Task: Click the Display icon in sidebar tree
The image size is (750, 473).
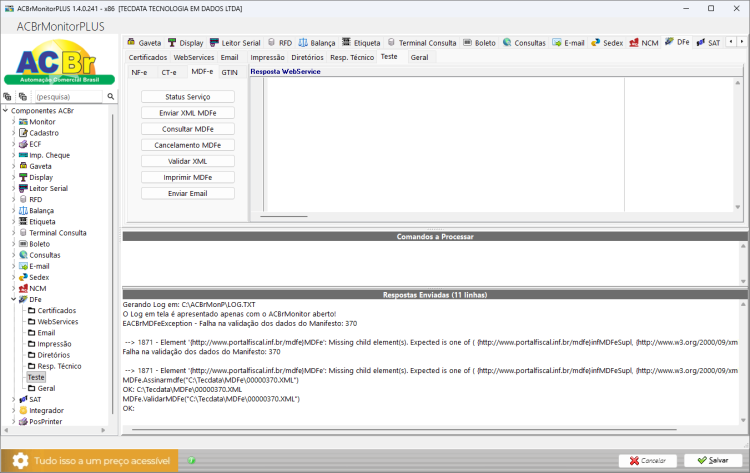Action: (23, 177)
